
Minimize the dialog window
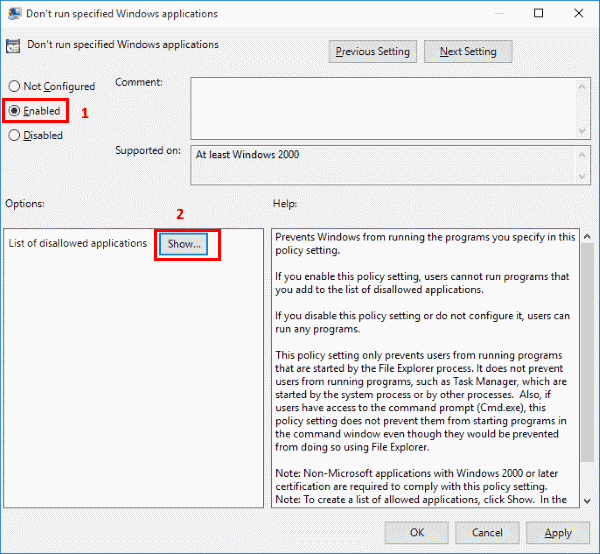click(499, 13)
